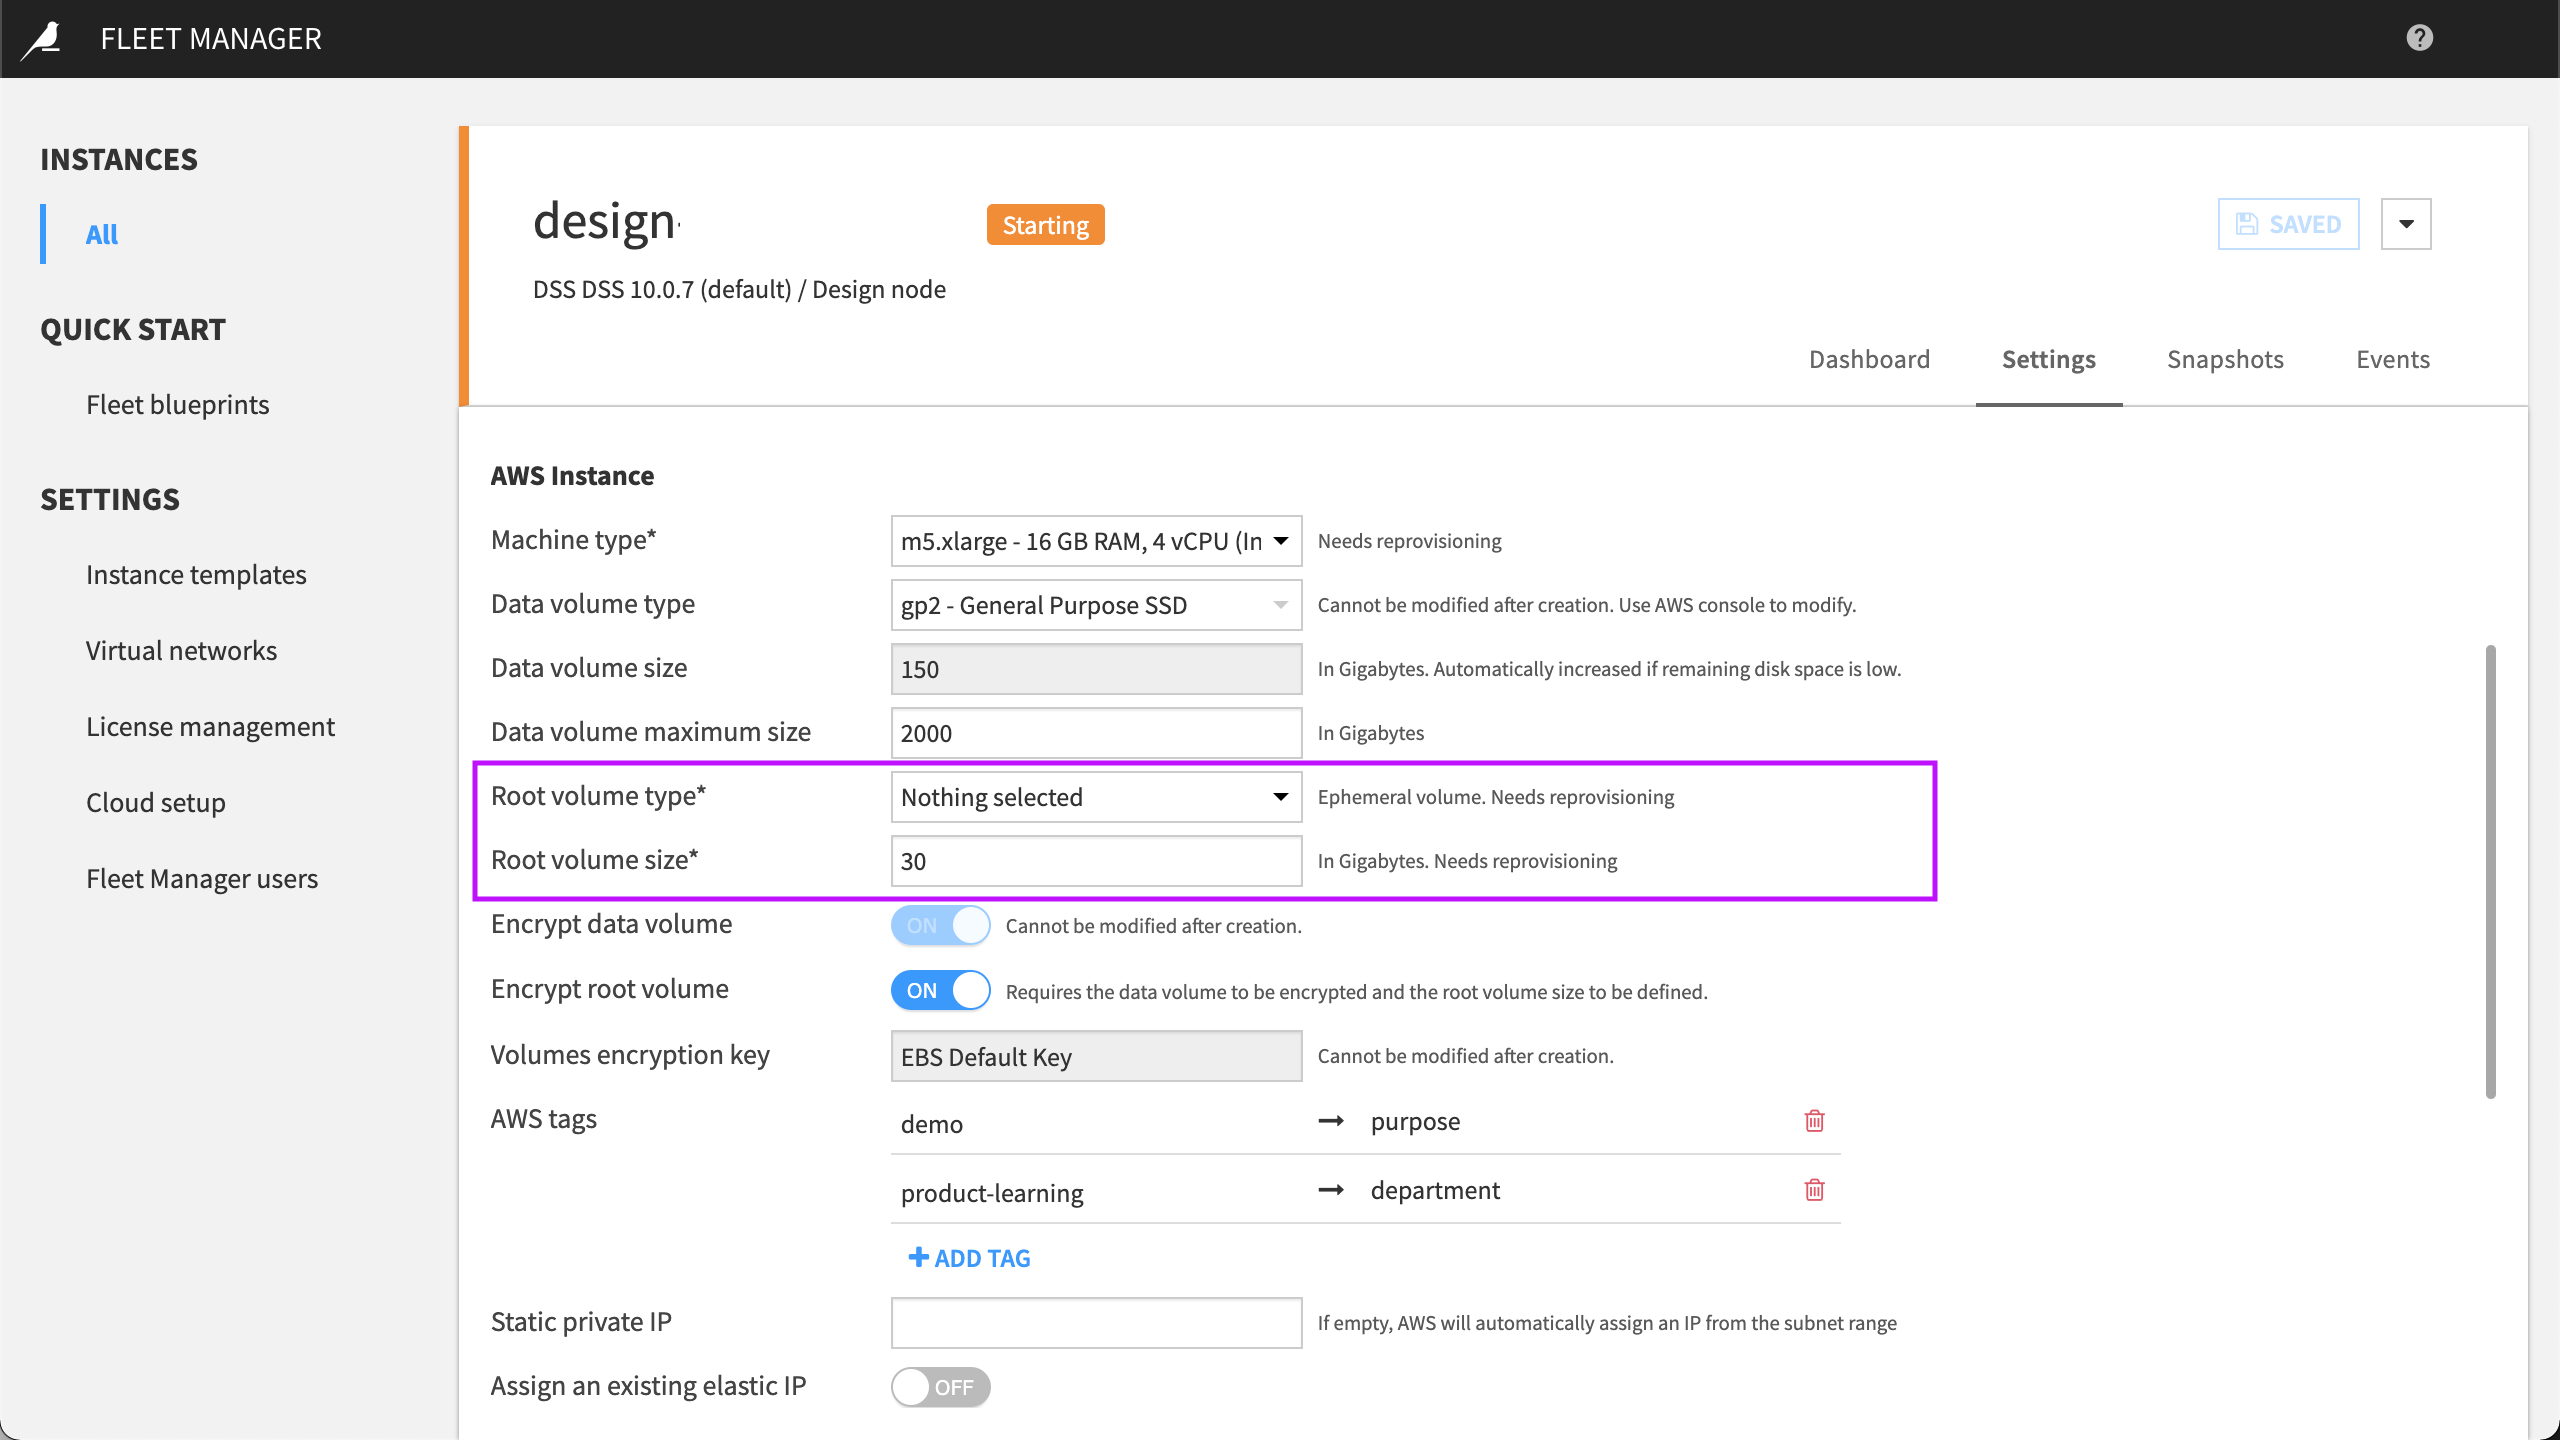Open the Dashboard tab
The image size is (2560, 1440).
(x=1869, y=359)
